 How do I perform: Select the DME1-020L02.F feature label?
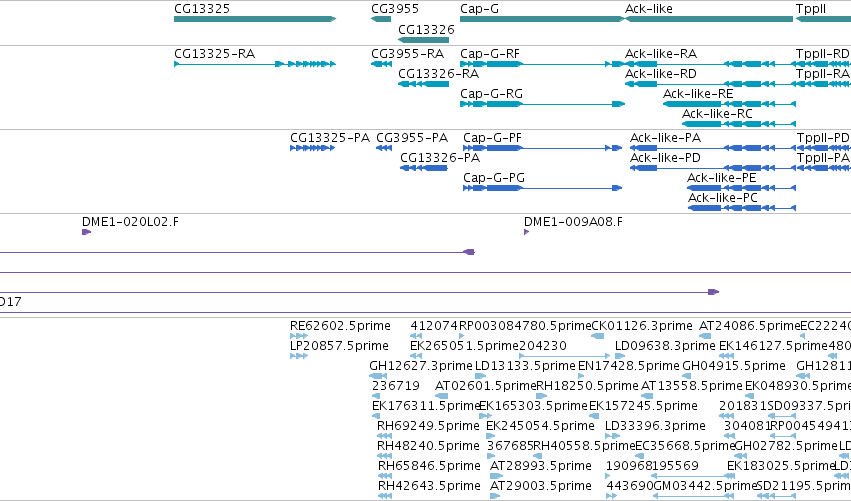pyautogui.click(x=130, y=222)
